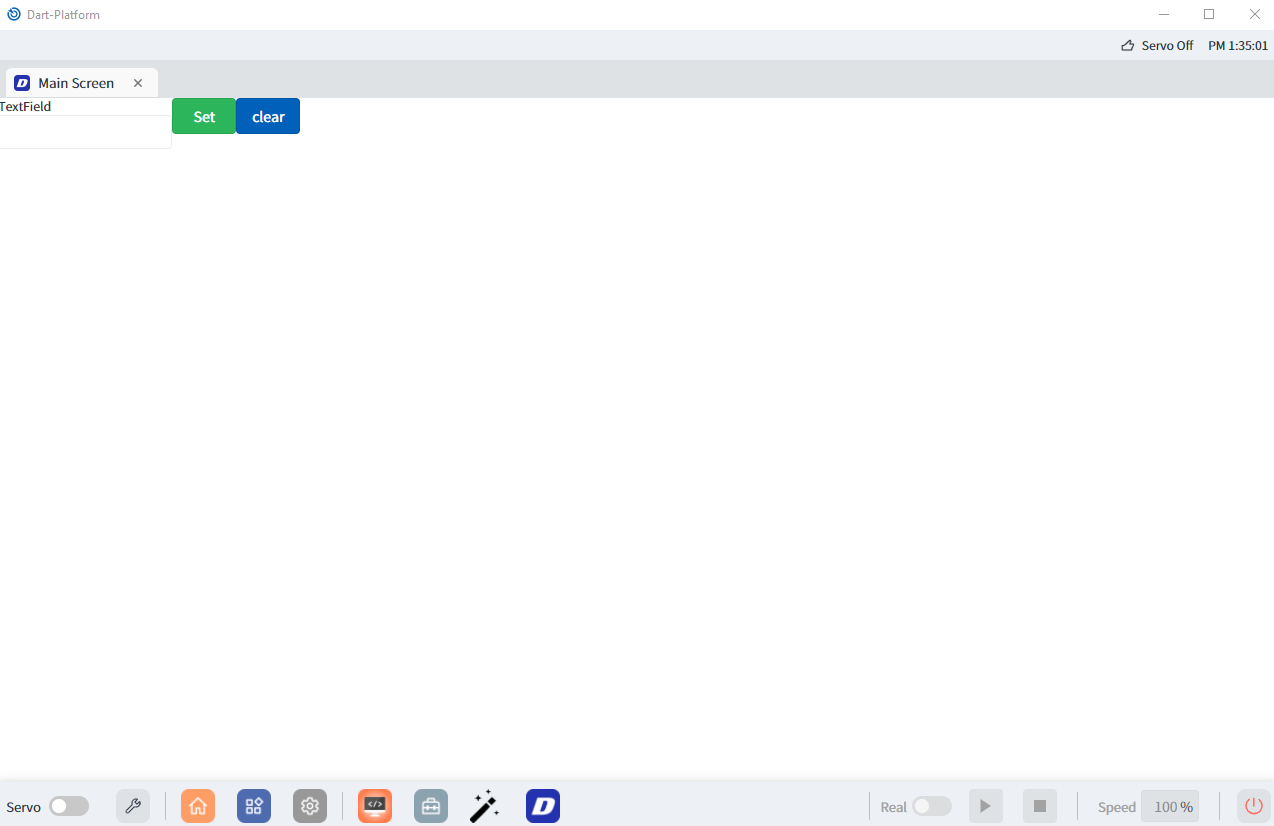This screenshot has height=826, width=1274.
Task: Open the blue modules grid icon
Action: click(x=254, y=806)
